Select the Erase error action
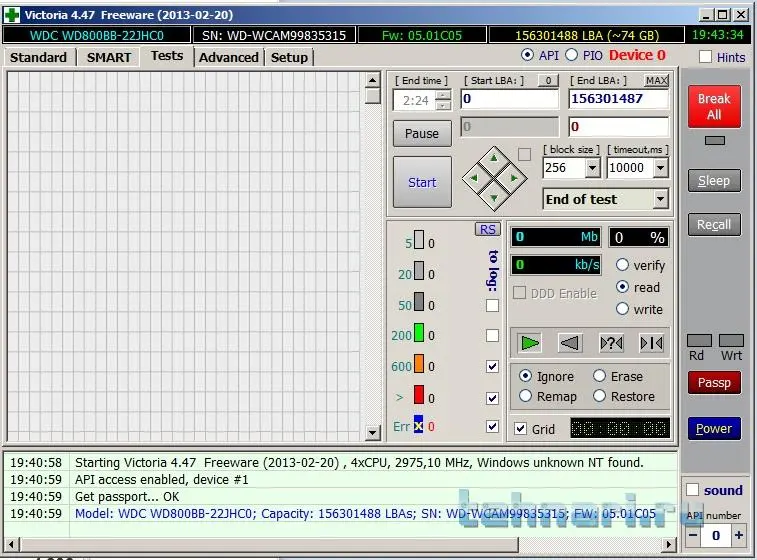The image size is (757, 560). click(x=599, y=376)
